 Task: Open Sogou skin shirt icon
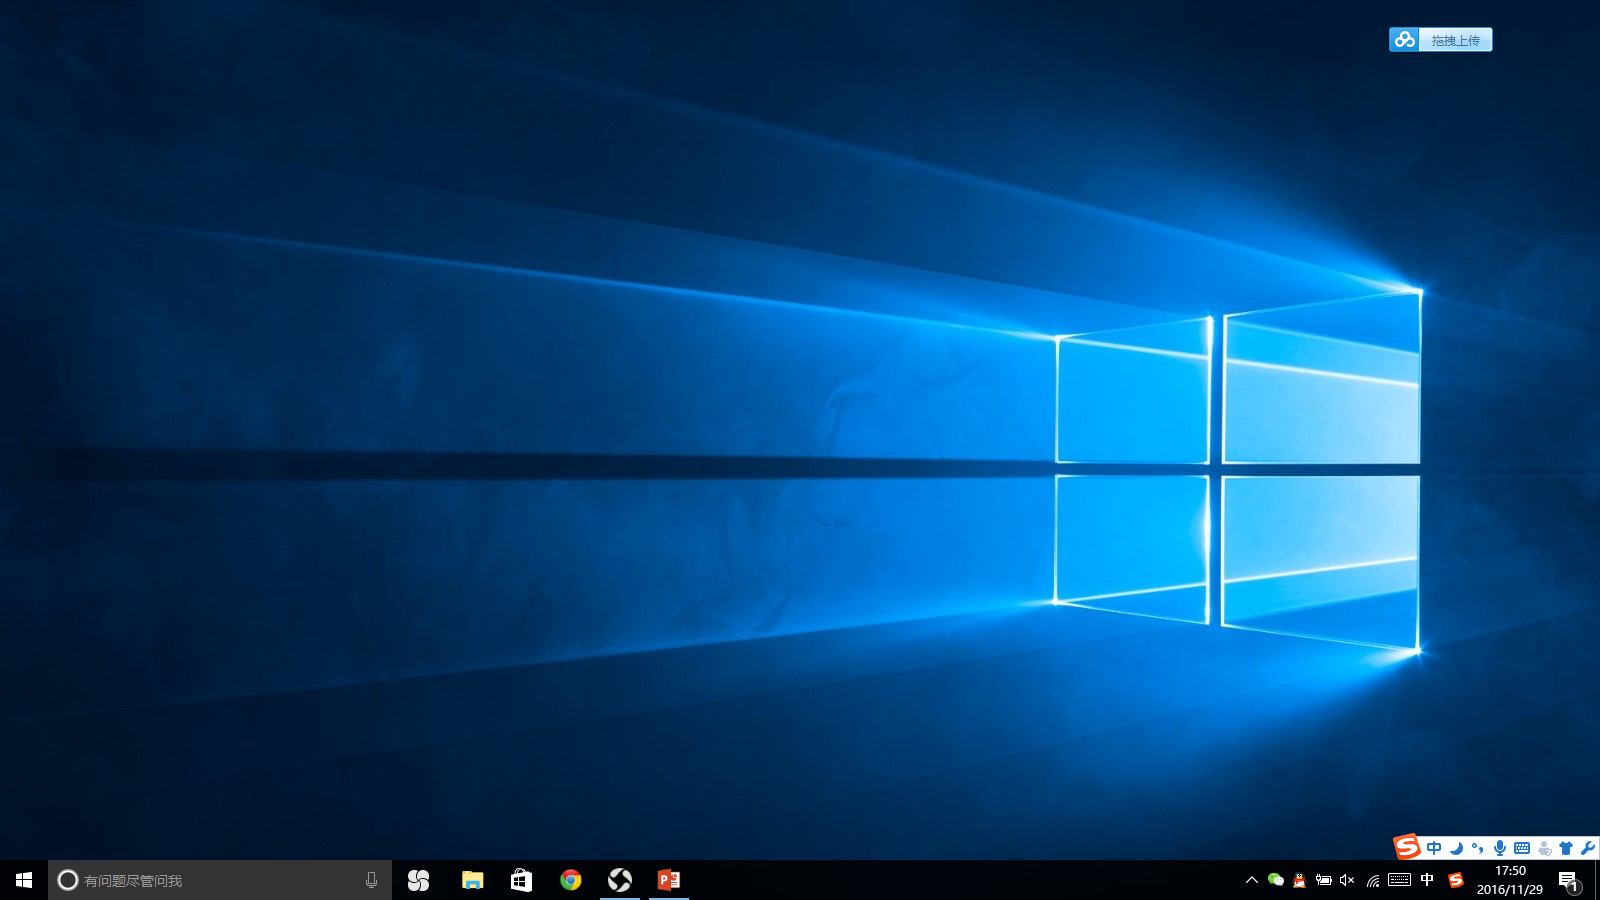coord(1566,848)
